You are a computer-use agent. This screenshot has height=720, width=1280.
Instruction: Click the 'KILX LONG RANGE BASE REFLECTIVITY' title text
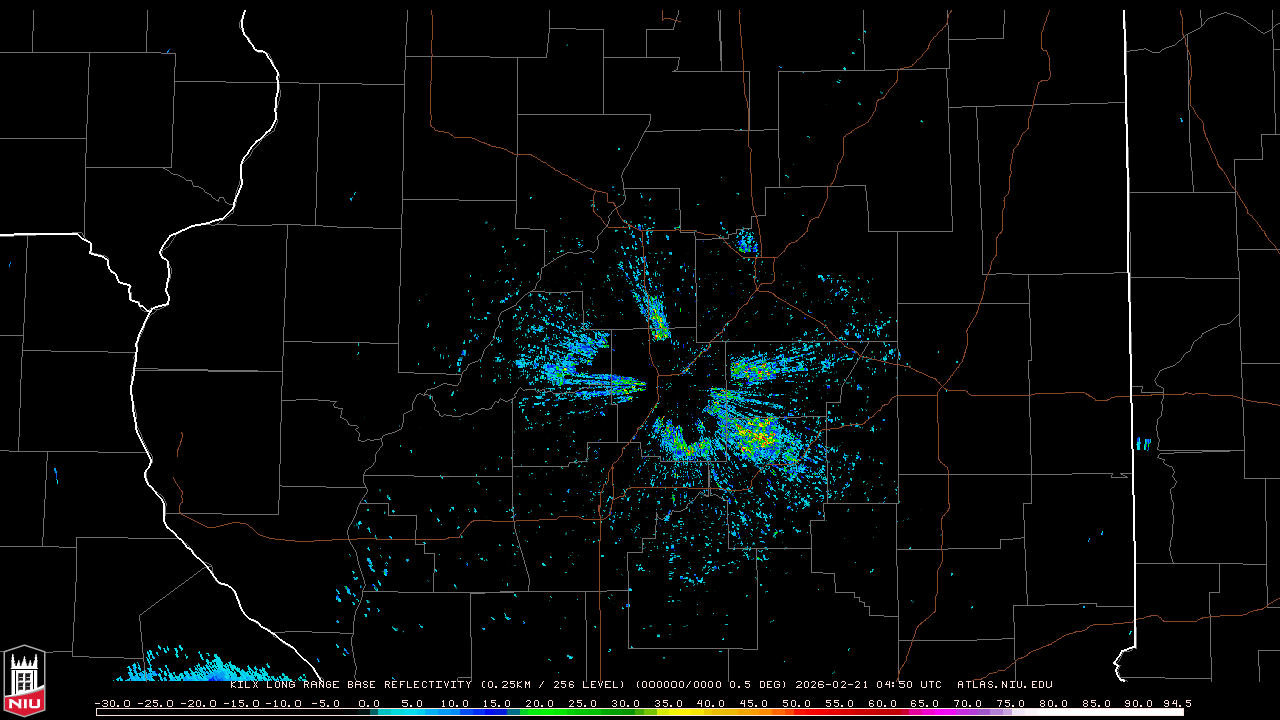(x=351, y=685)
